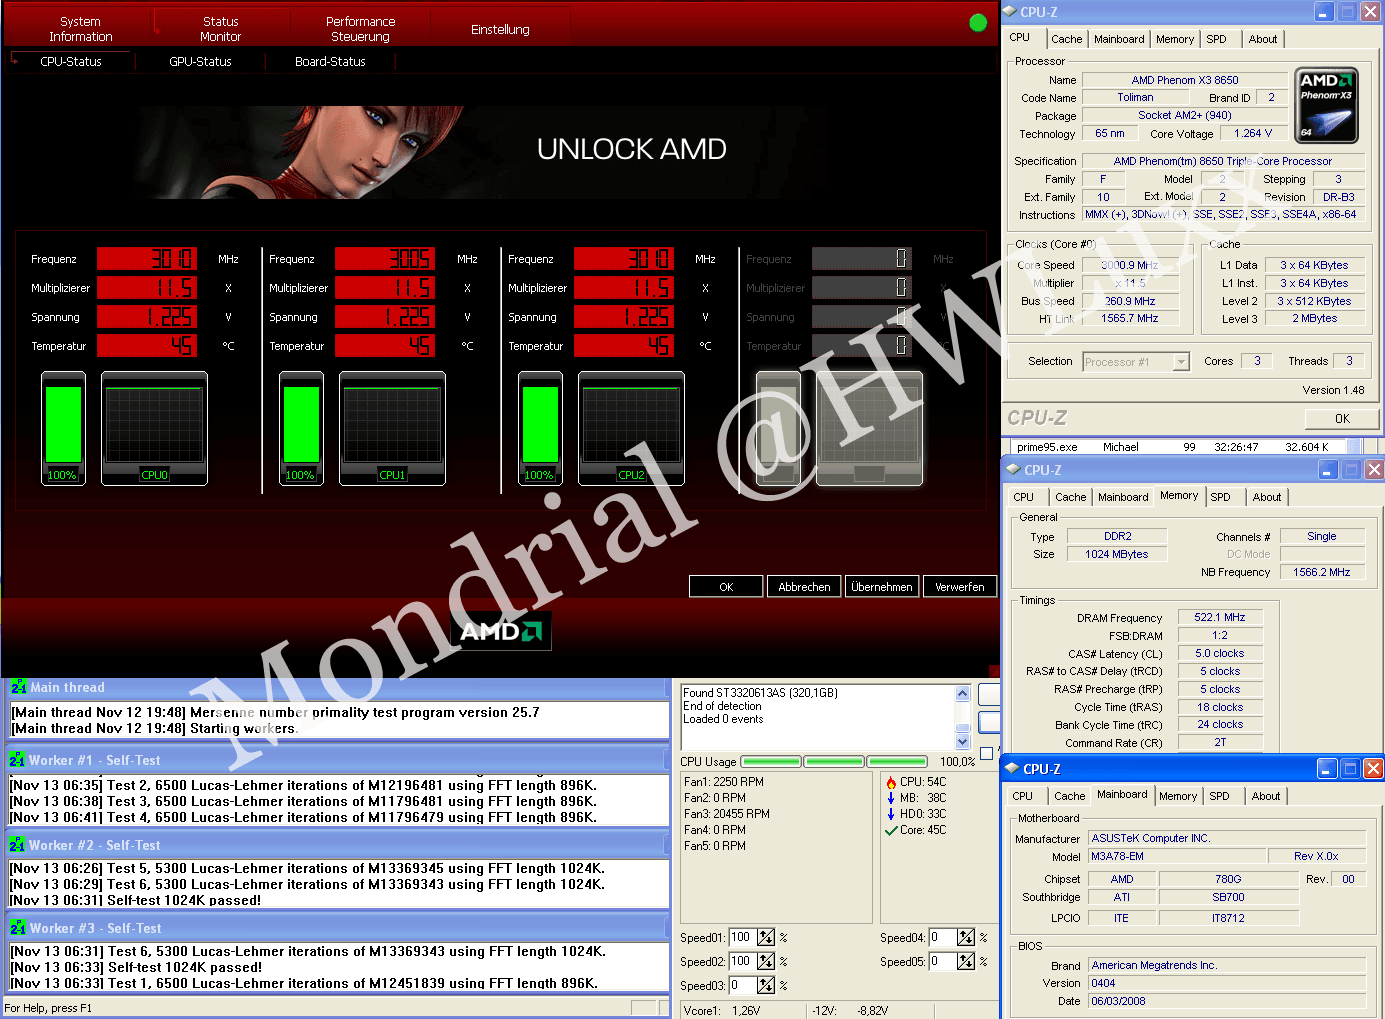Click the first green CPU Usage progress bar
The width and height of the screenshot is (1385, 1019).
[771, 761]
